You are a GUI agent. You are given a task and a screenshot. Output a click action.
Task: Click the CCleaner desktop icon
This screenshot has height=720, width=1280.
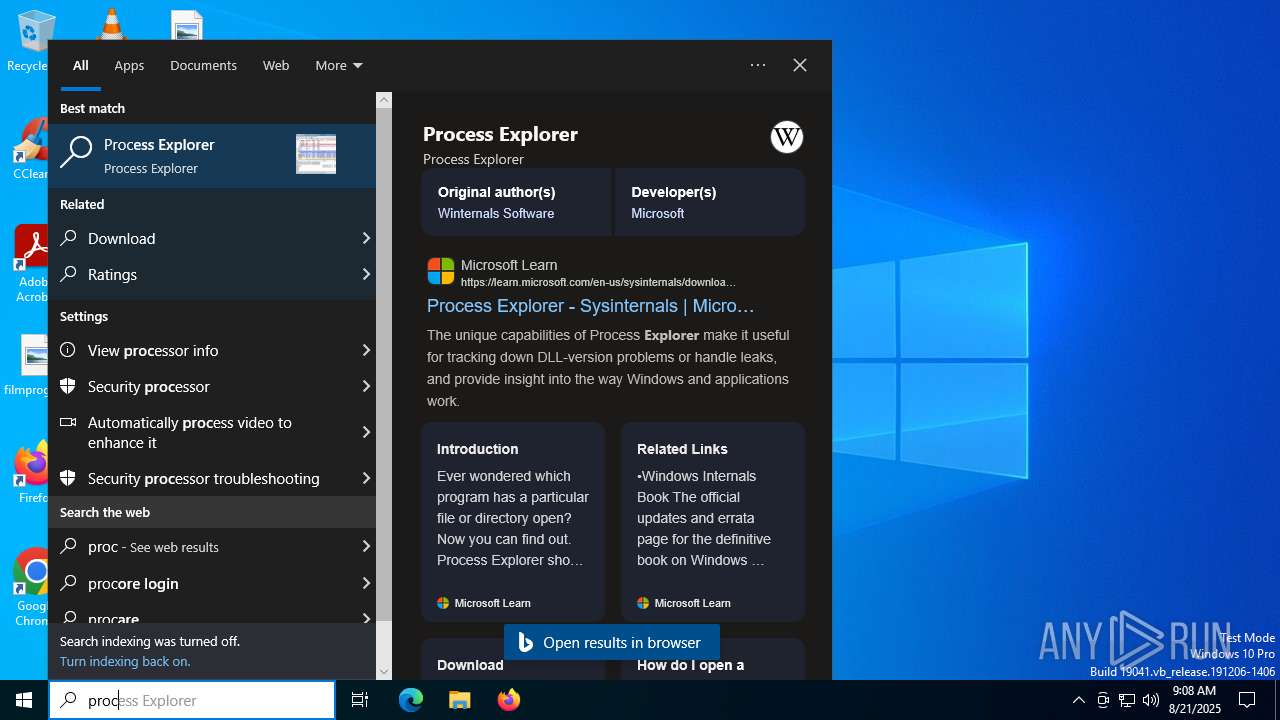(x=30, y=150)
